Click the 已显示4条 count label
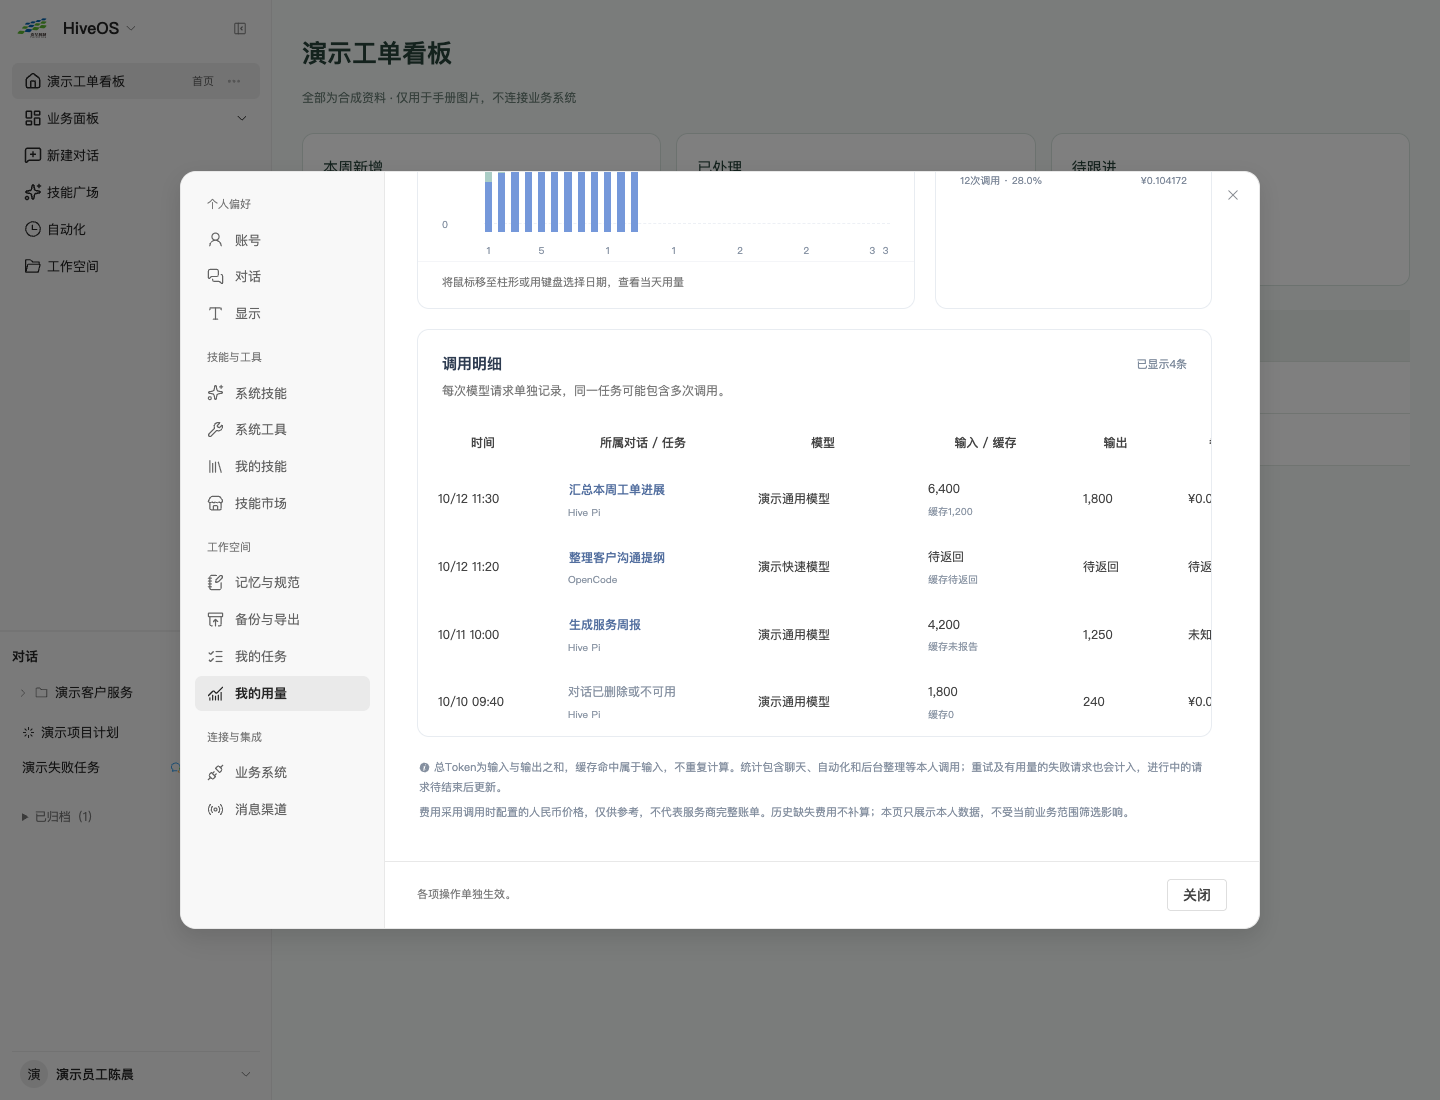 (x=1162, y=364)
